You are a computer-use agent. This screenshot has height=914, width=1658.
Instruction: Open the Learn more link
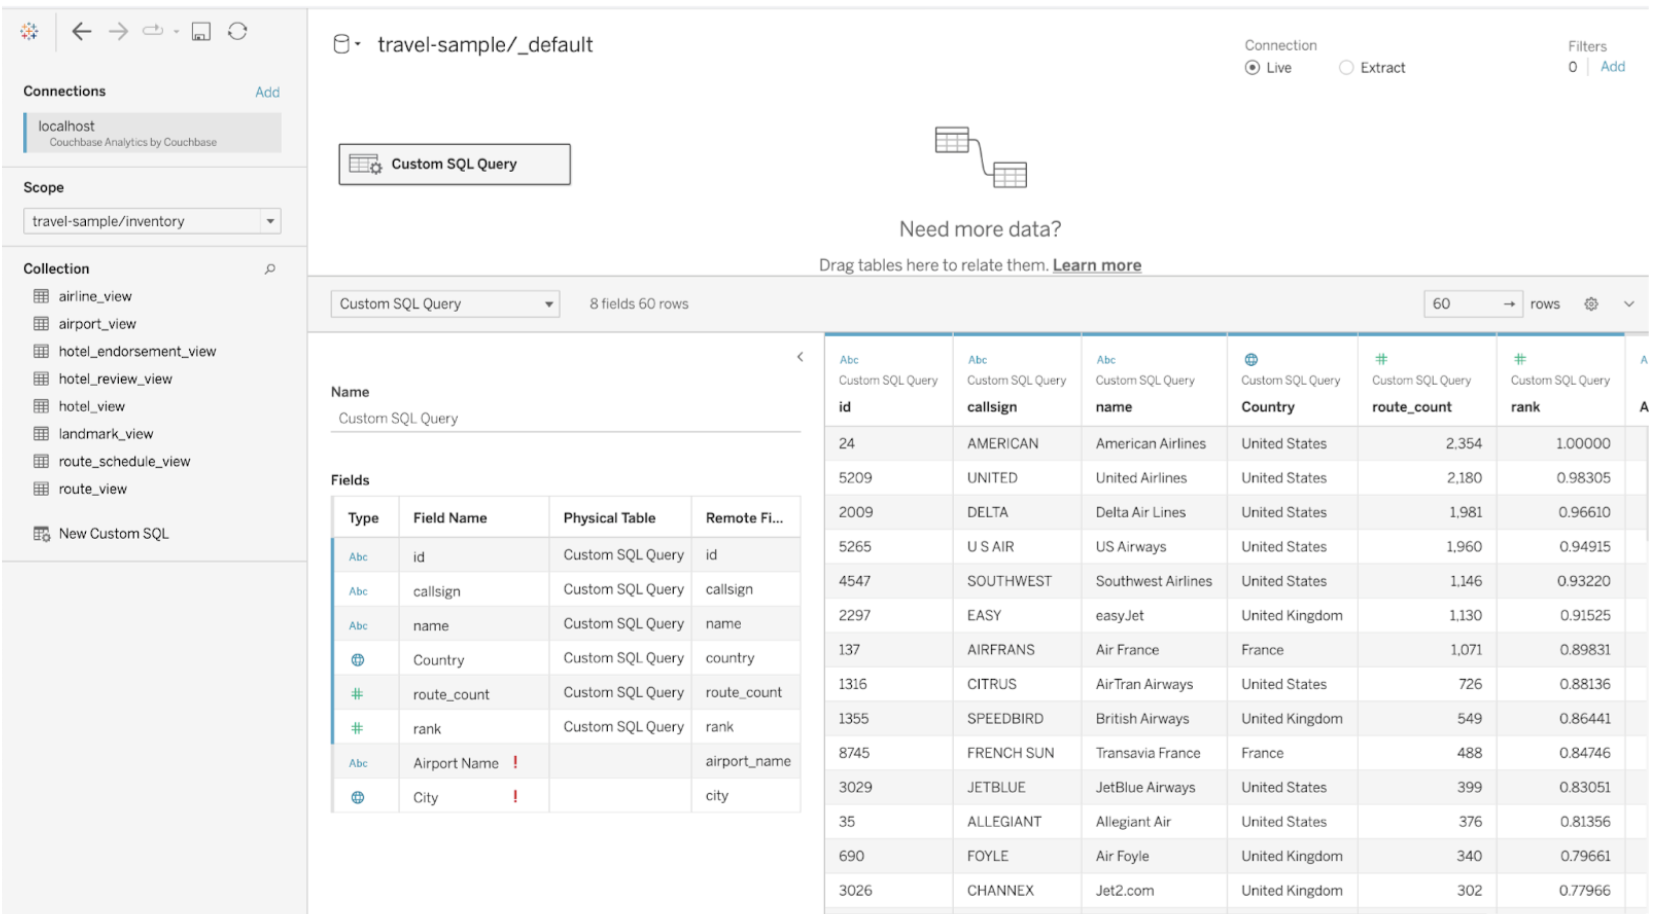coord(1097,265)
